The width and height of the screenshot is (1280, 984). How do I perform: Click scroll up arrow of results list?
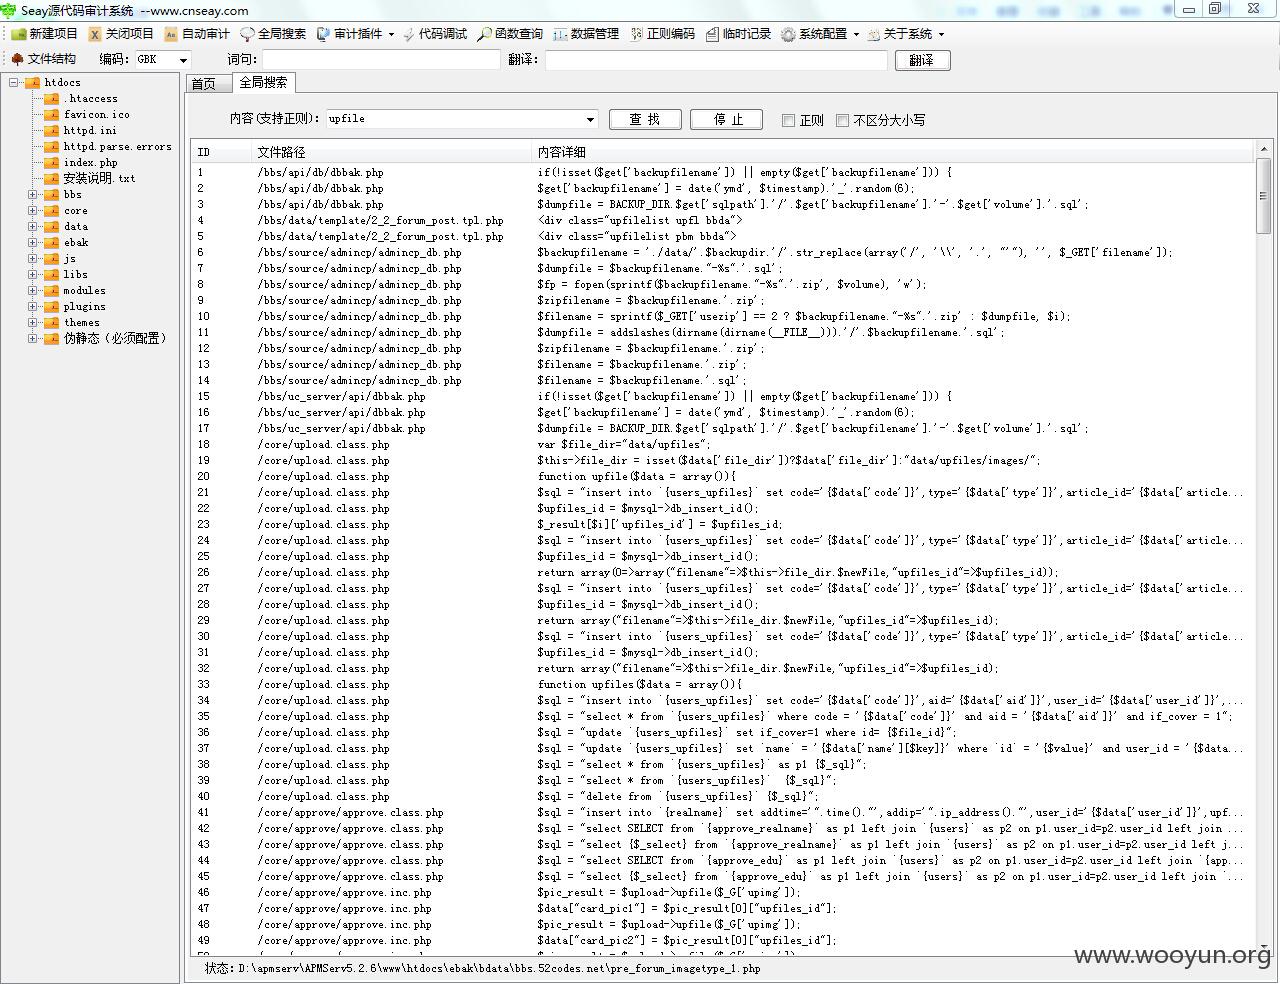tap(1263, 149)
